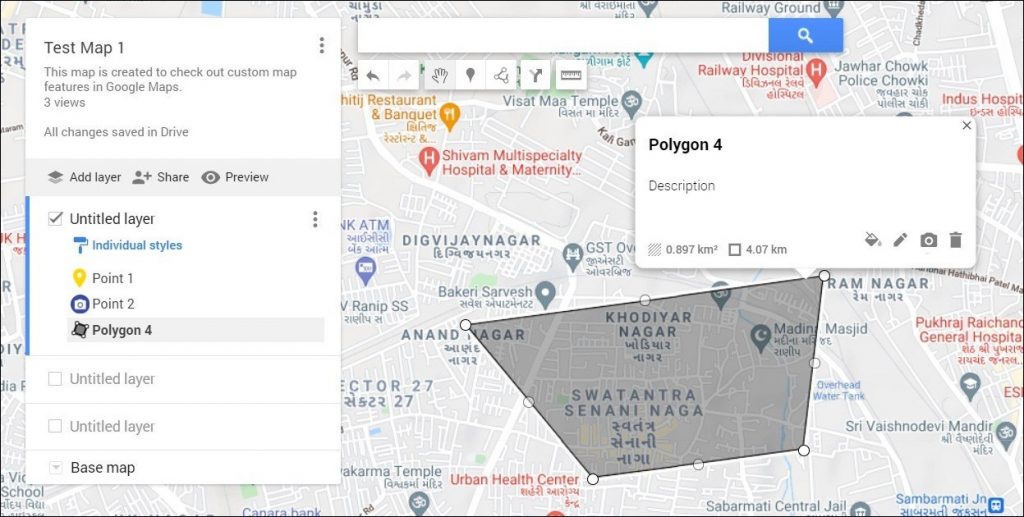The height and width of the screenshot is (517, 1024).
Task: Click the Visat Maa Temple marker
Action: 632,101
